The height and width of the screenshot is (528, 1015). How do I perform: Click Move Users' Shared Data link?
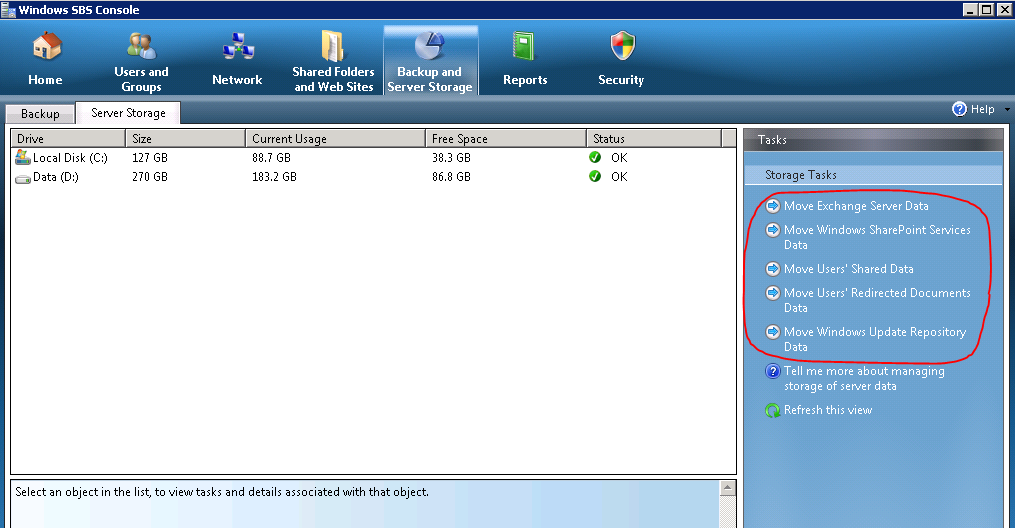(x=848, y=269)
